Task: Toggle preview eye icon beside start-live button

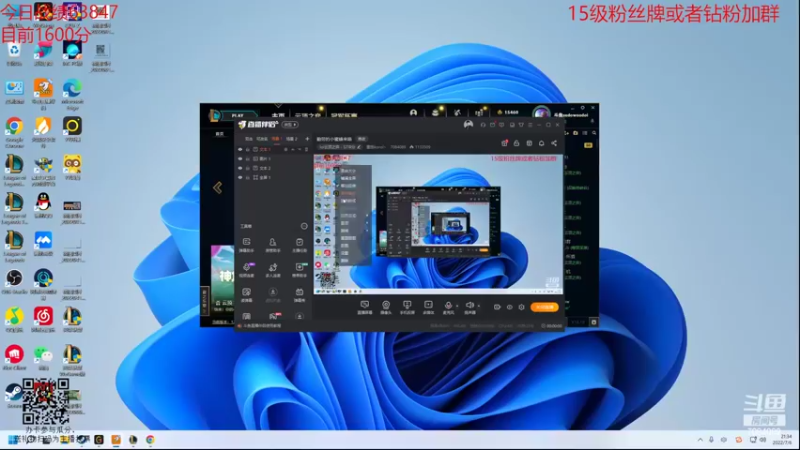Action: pyautogui.click(x=509, y=307)
